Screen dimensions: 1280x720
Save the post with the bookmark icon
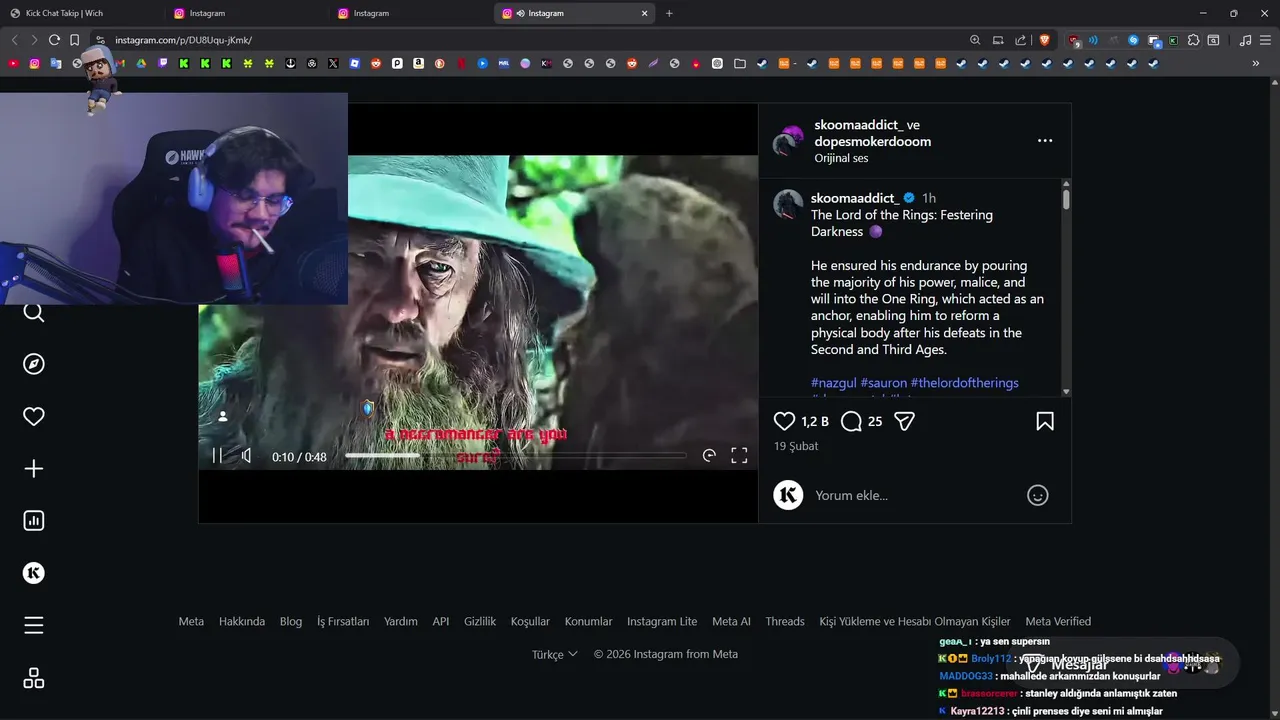1045,422
